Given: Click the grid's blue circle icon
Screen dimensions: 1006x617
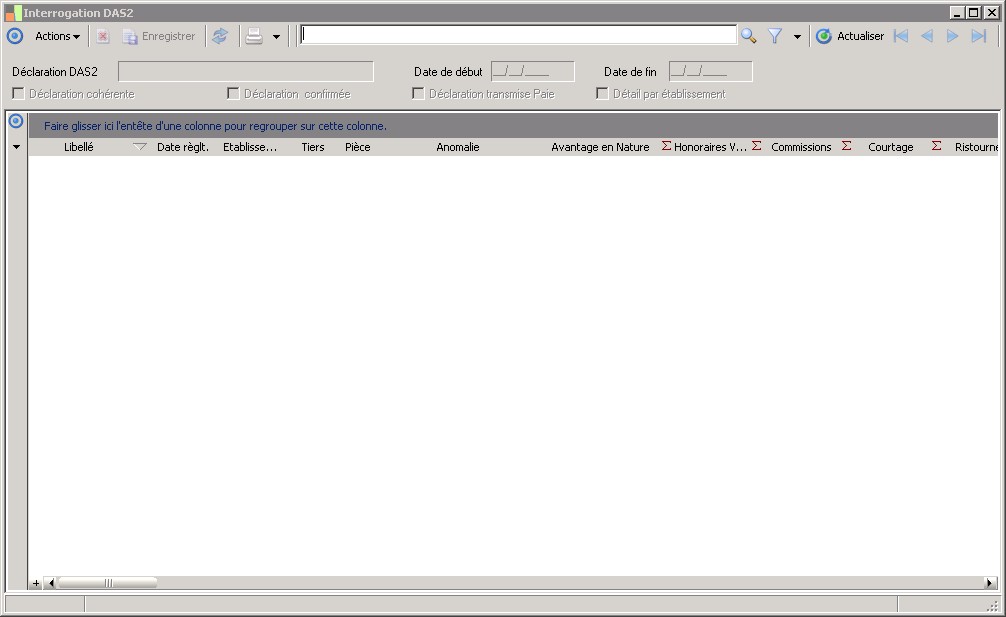Looking at the screenshot, I should tap(16, 121).
